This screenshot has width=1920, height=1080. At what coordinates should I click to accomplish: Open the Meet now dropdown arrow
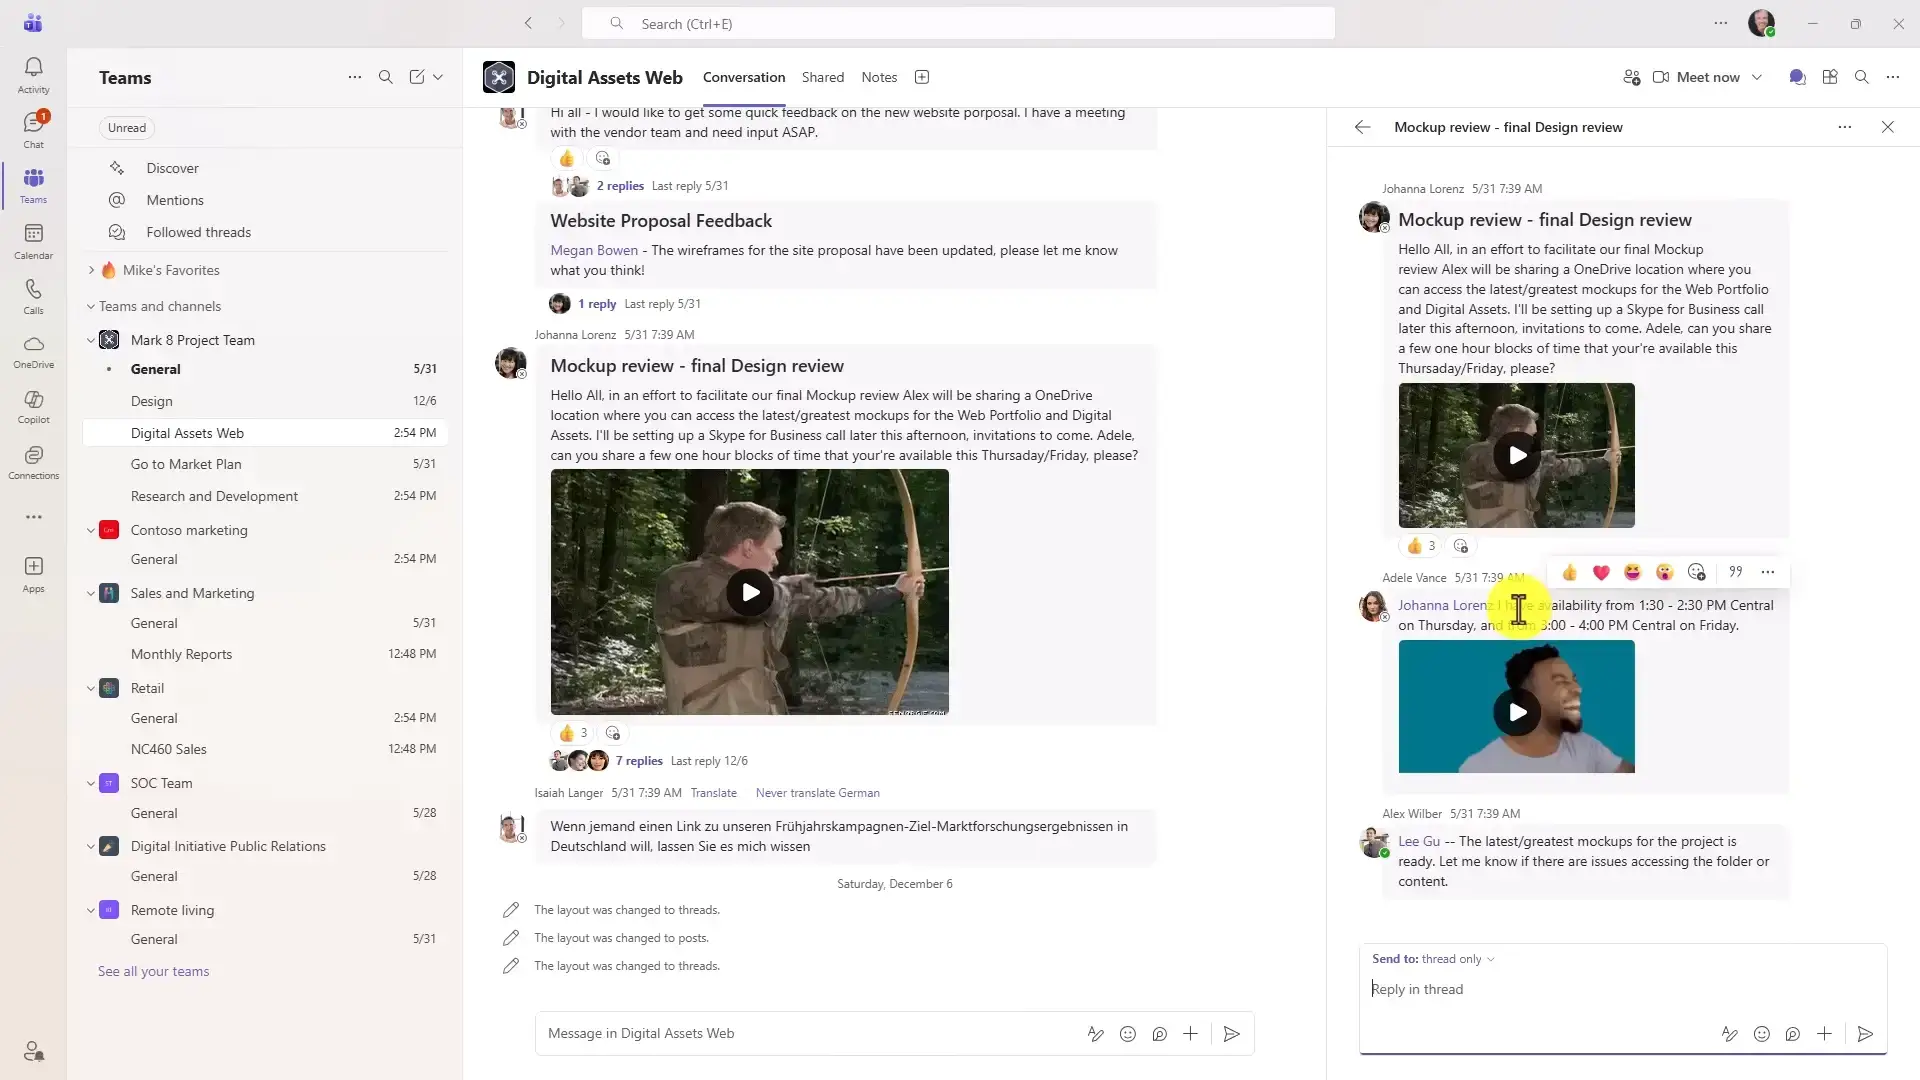pos(1756,77)
